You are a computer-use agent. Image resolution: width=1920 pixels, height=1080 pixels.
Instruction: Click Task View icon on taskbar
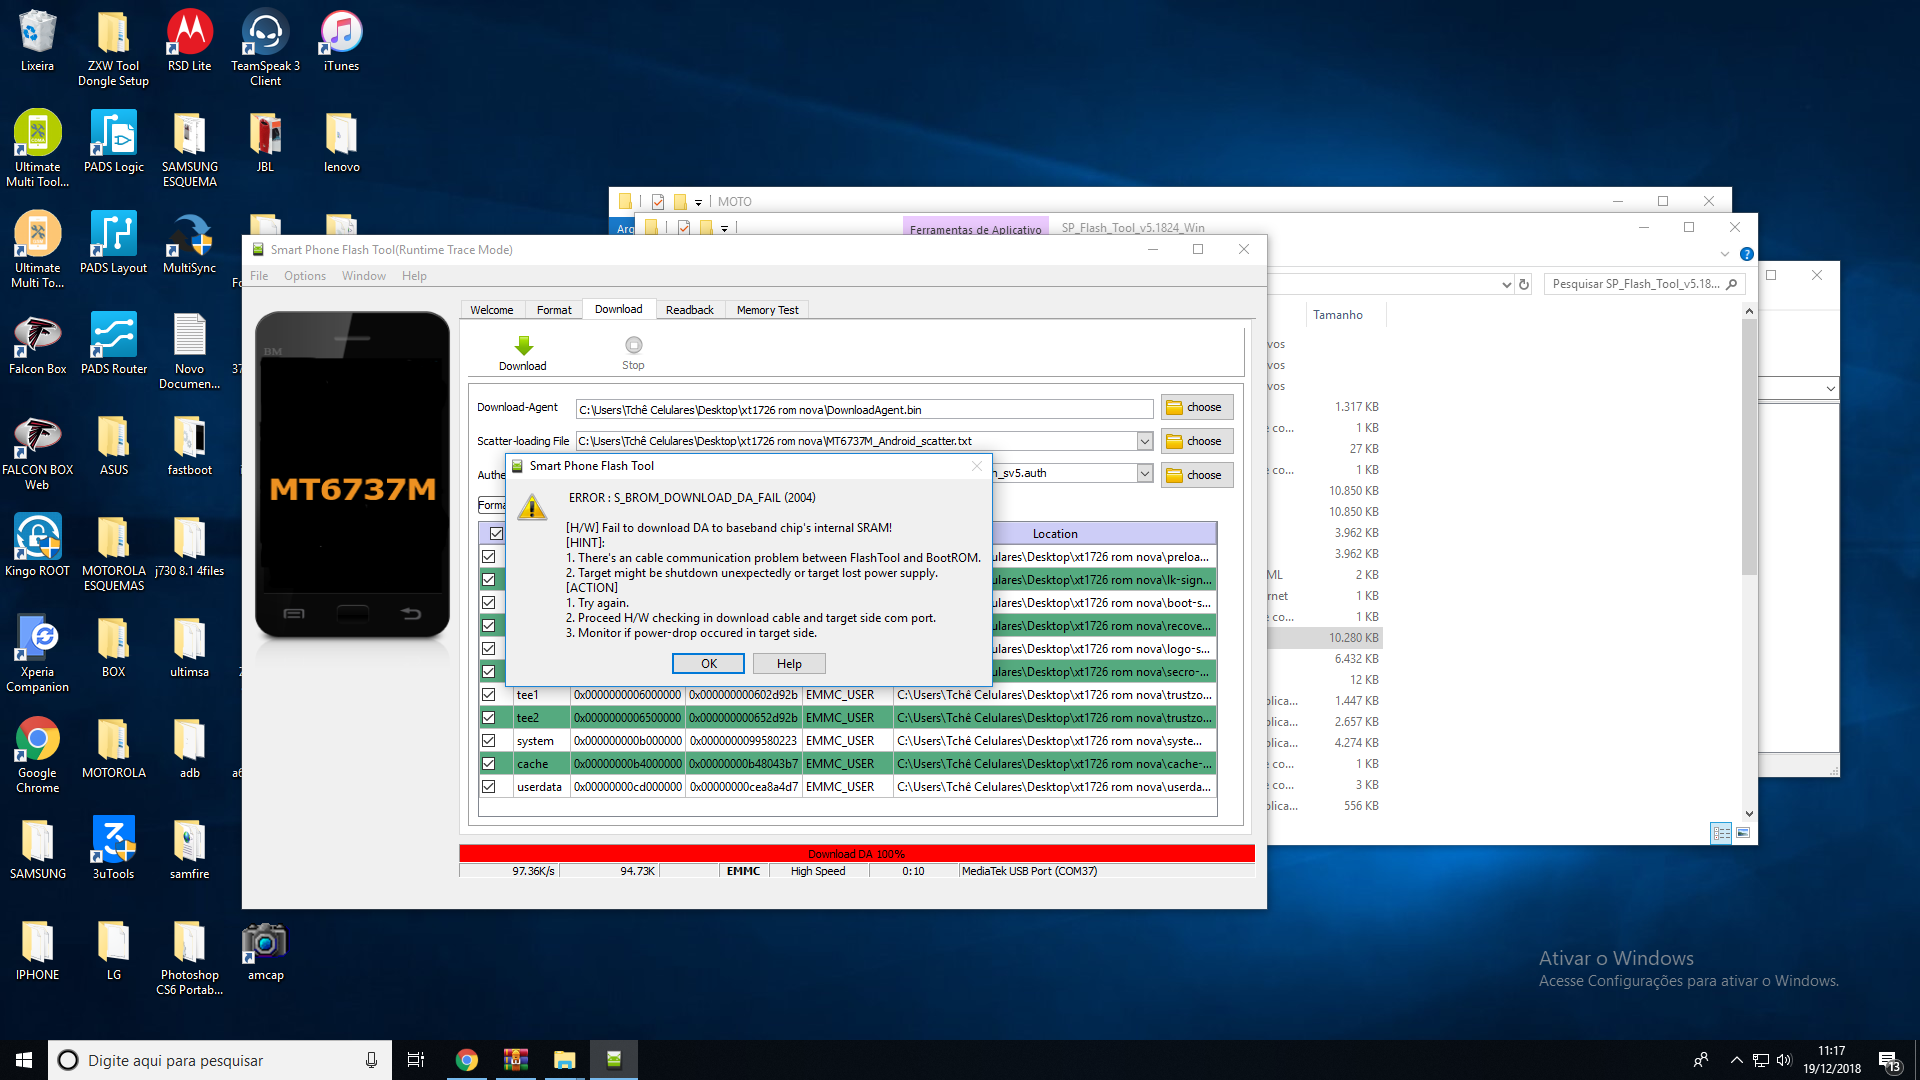click(x=416, y=1060)
